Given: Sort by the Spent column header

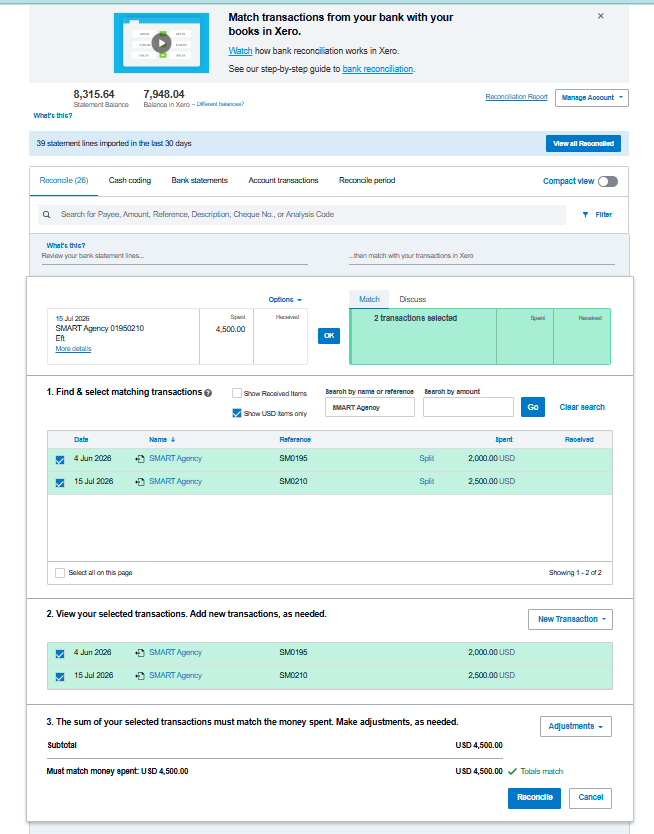Looking at the screenshot, I should coord(504,440).
